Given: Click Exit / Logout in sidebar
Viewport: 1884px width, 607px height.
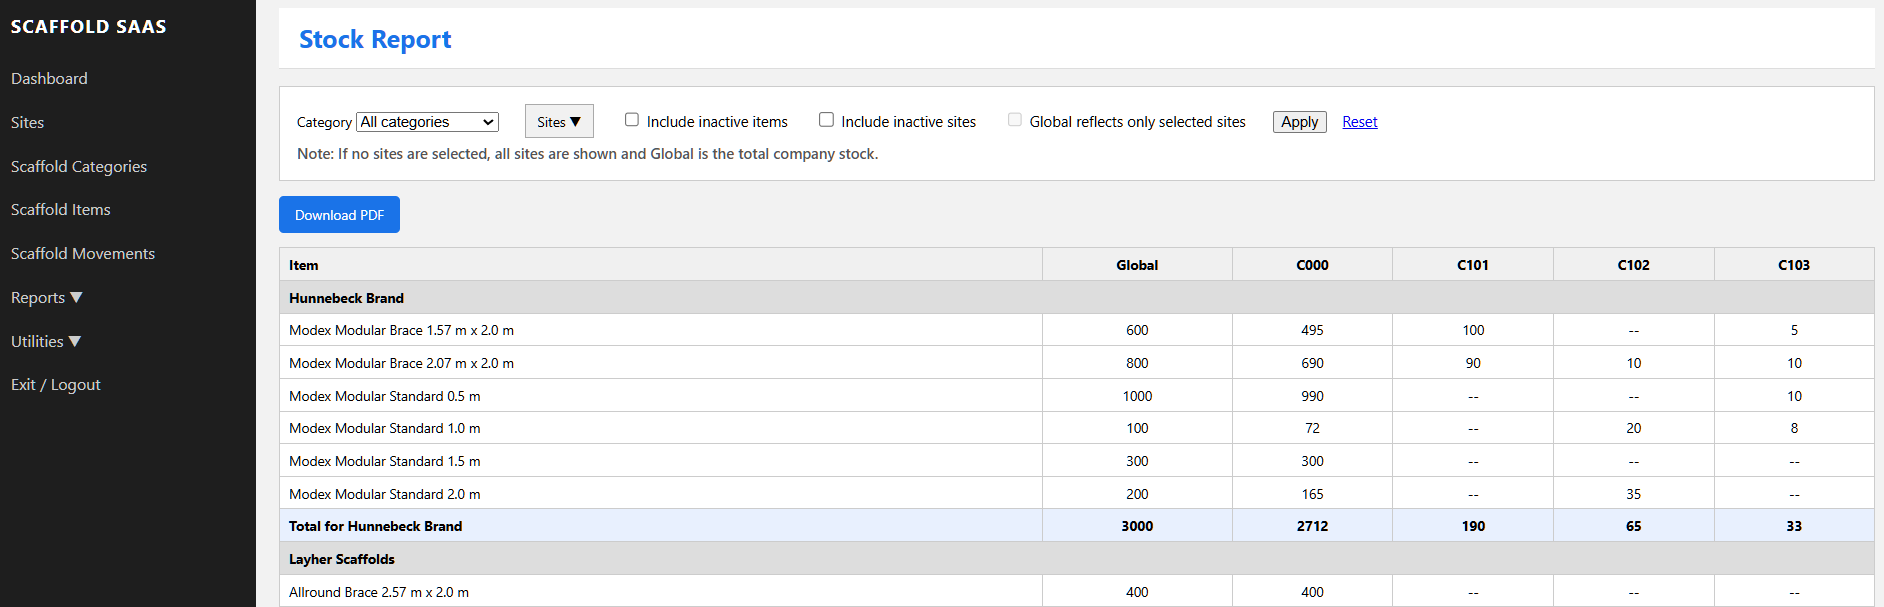Looking at the screenshot, I should (56, 384).
